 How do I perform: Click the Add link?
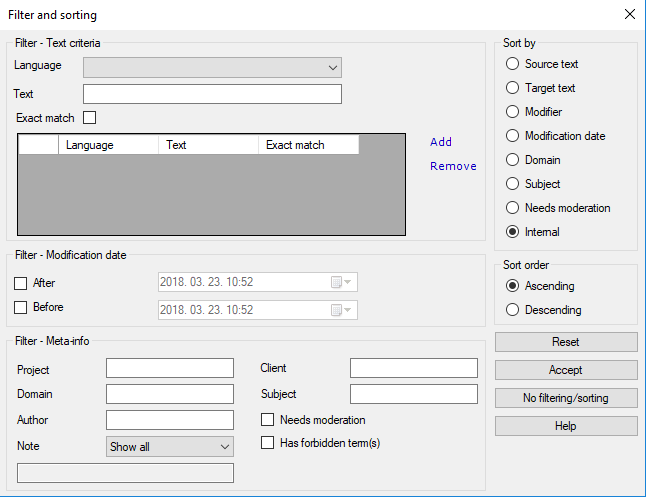tap(441, 142)
